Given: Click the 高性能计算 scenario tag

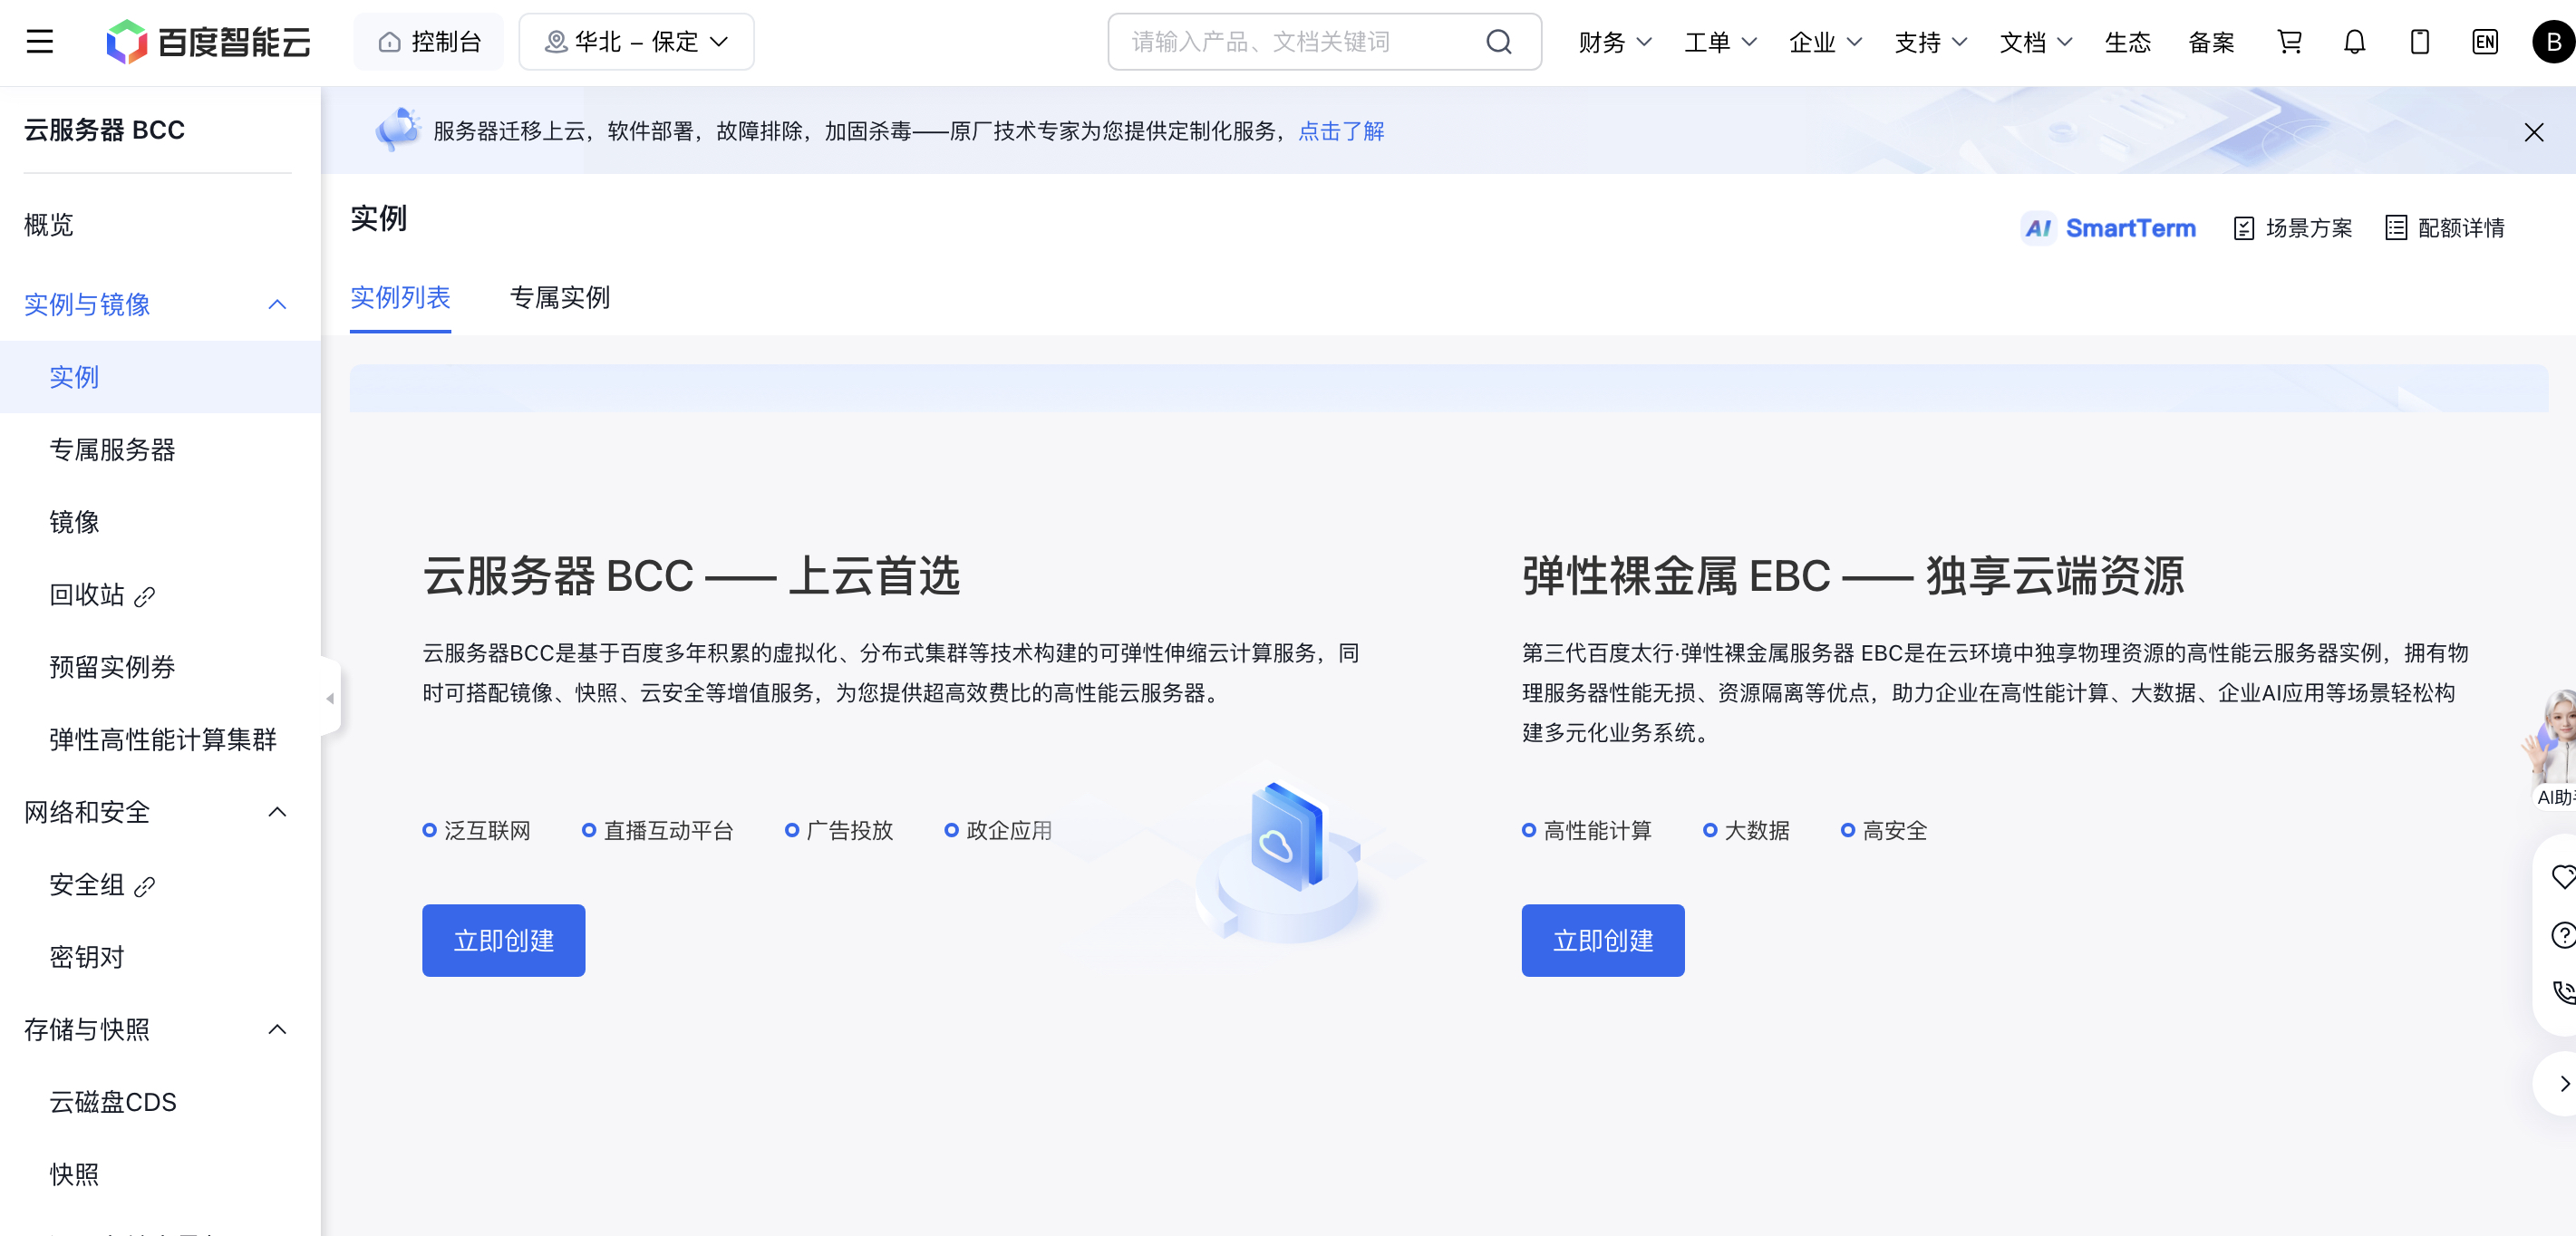Looking at the screenshot, I should pos(1587,831).
